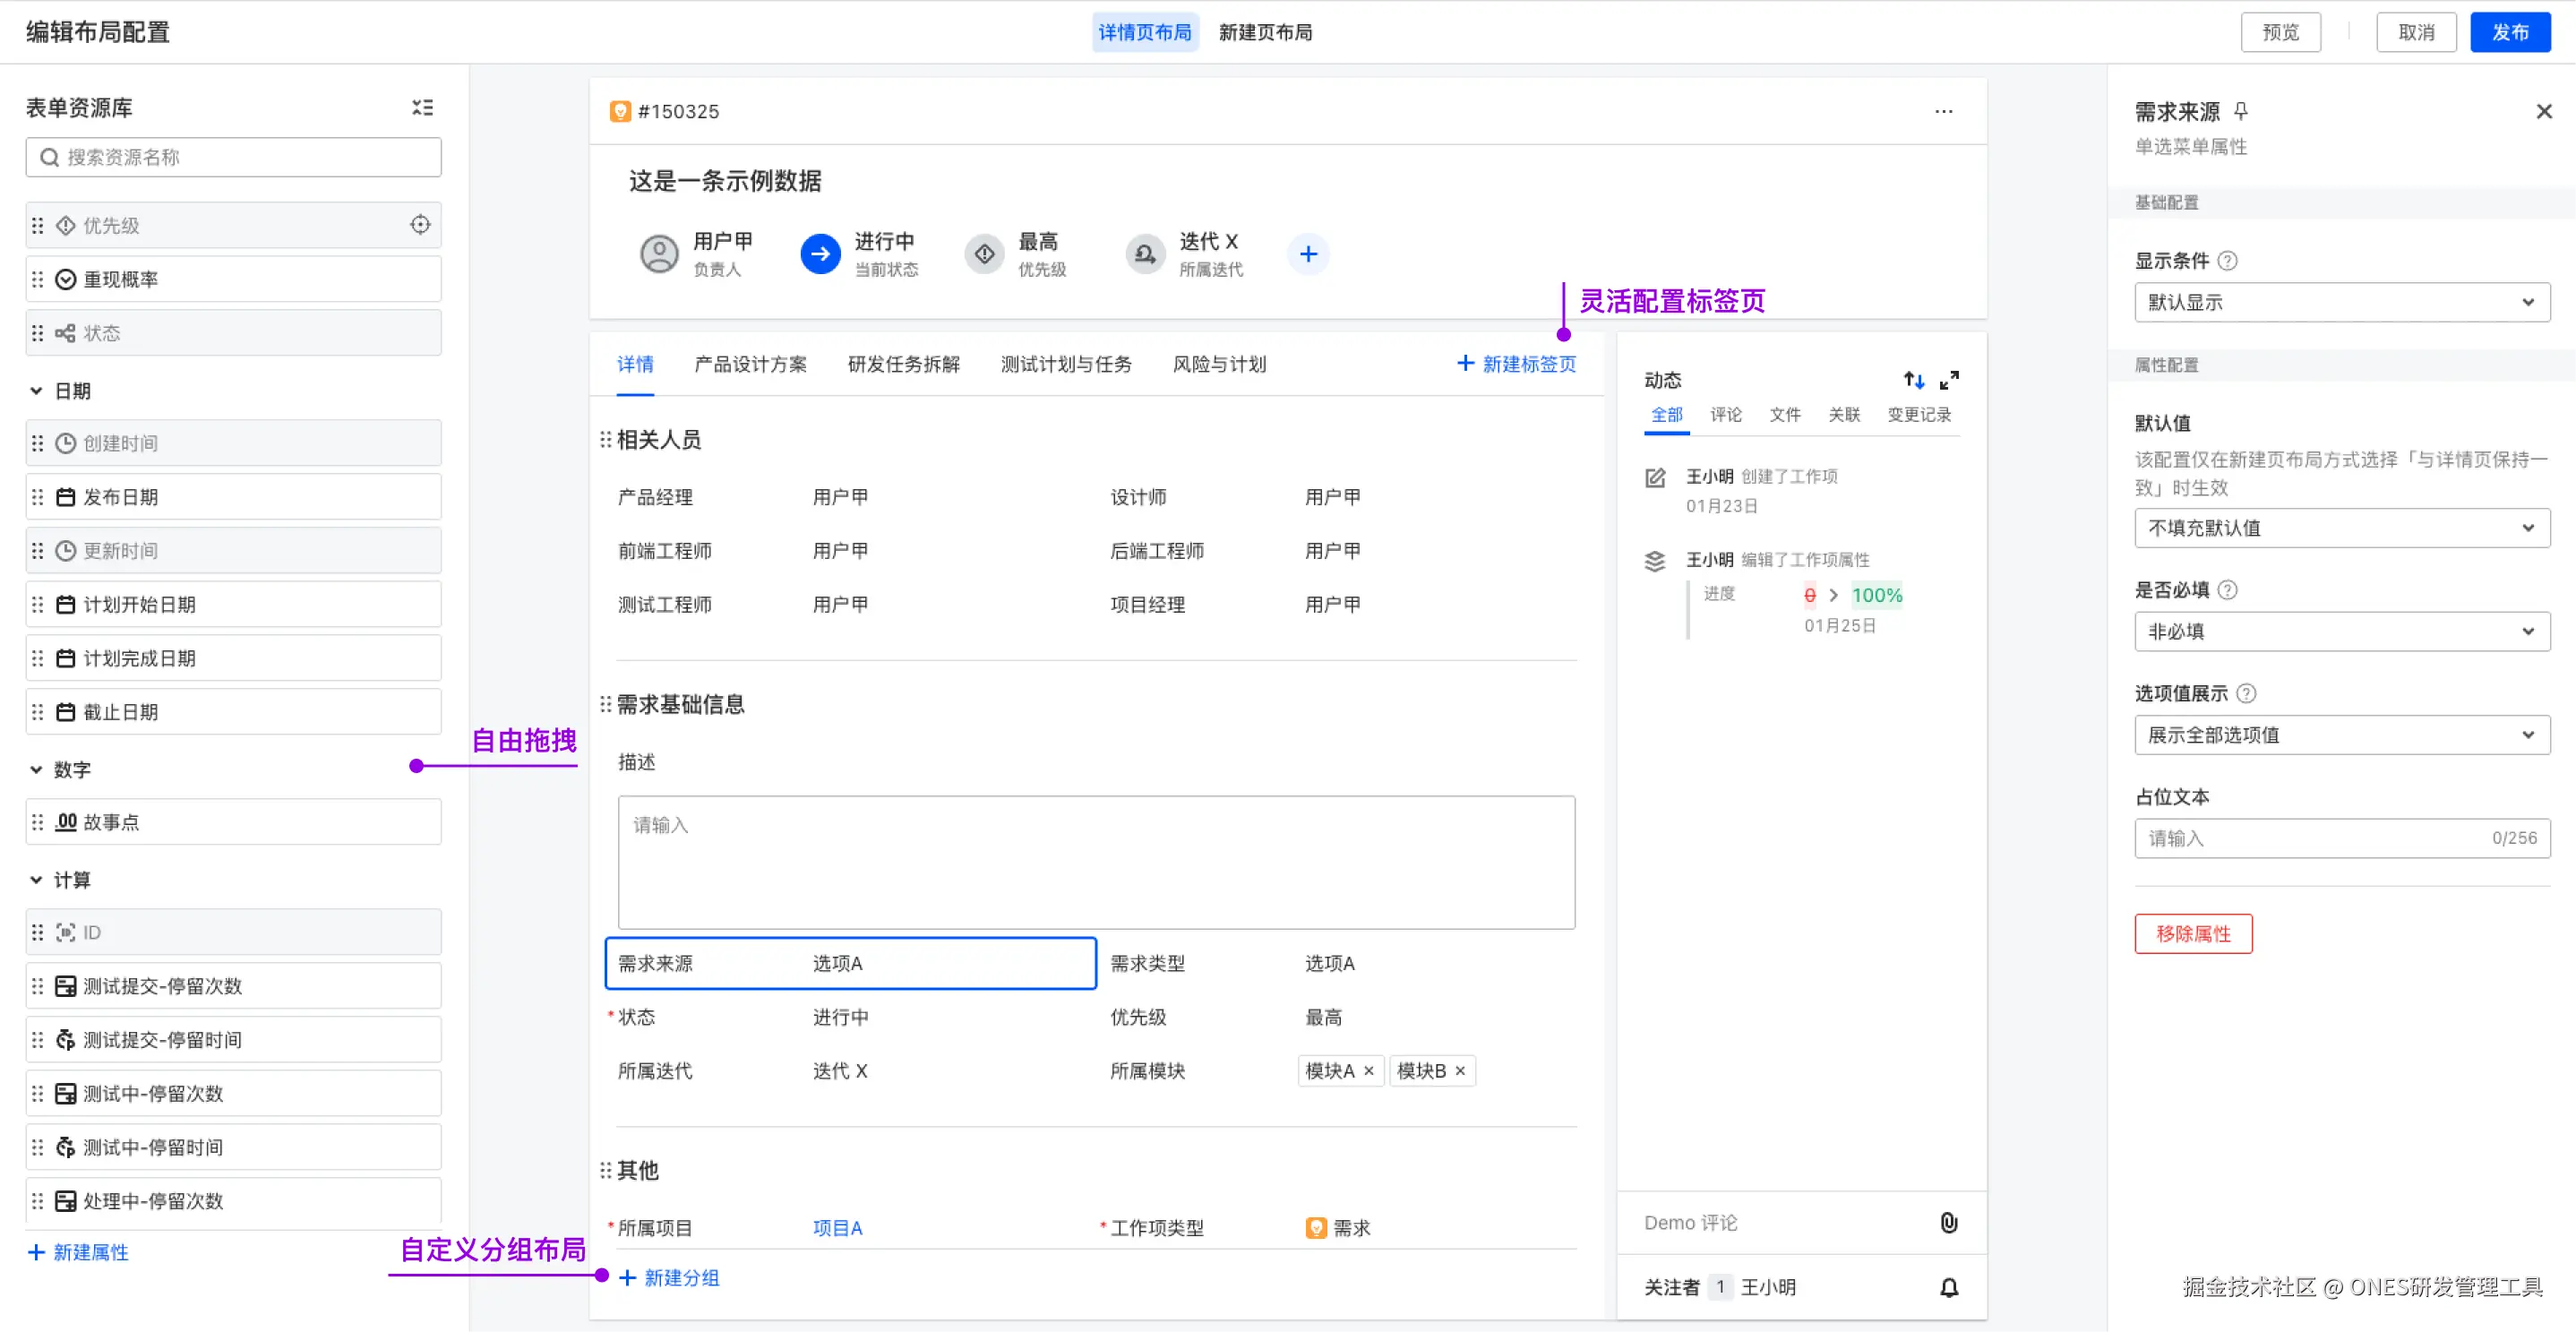
Task: Open the 研发任务拆解 tab
Action: pos(903,364)
